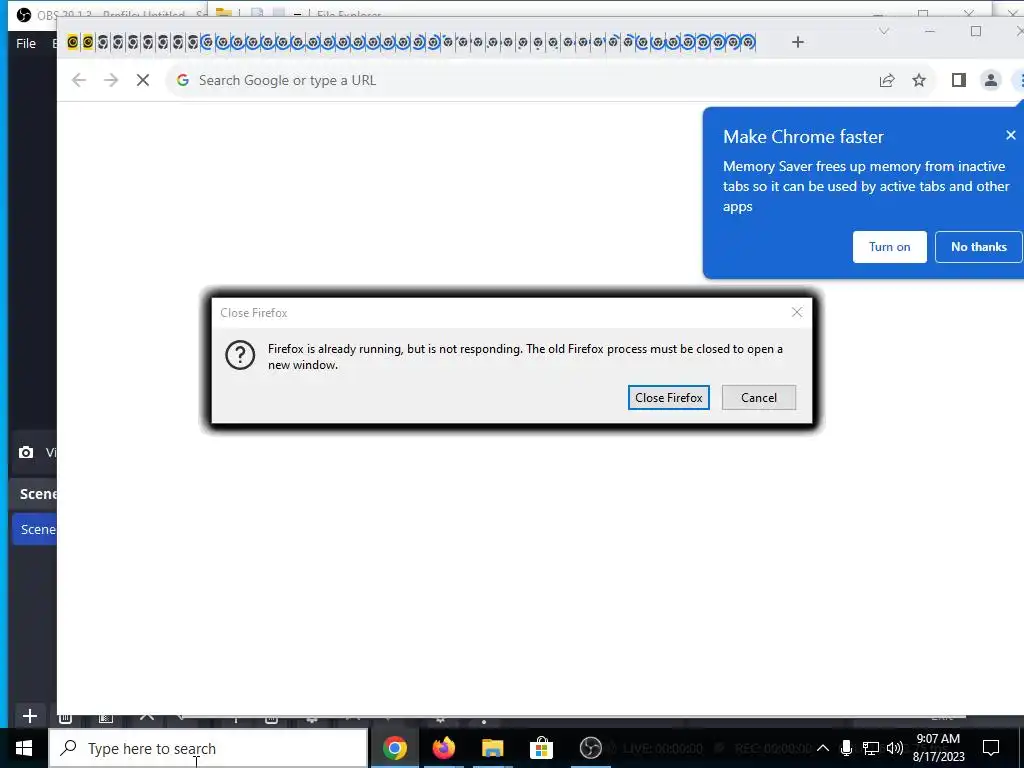
Task: Add a scene with the OBS plus button
Action: pos(29,716)
